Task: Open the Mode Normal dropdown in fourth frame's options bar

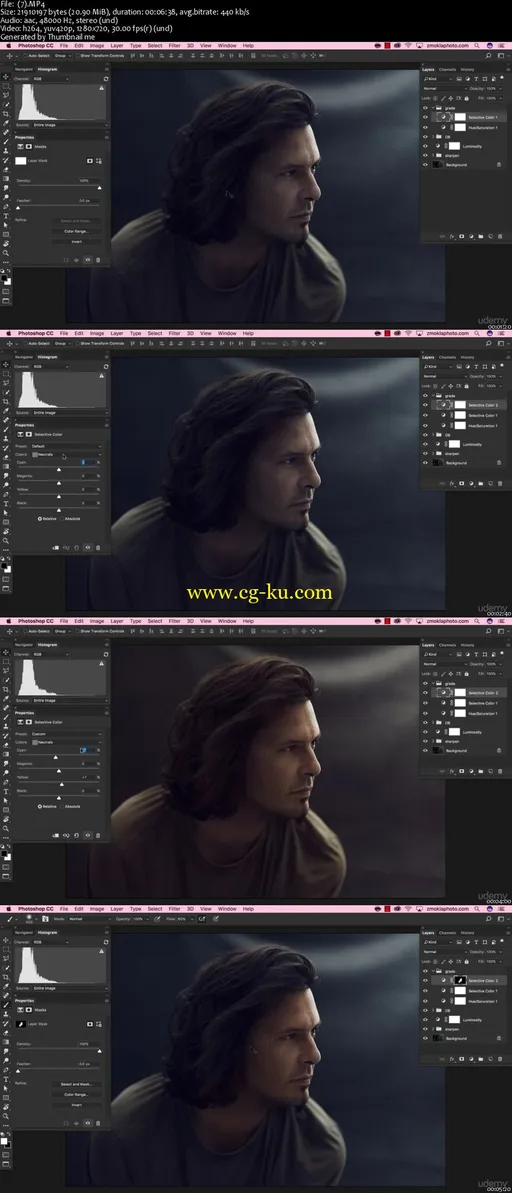Action: tap(90, 919)
